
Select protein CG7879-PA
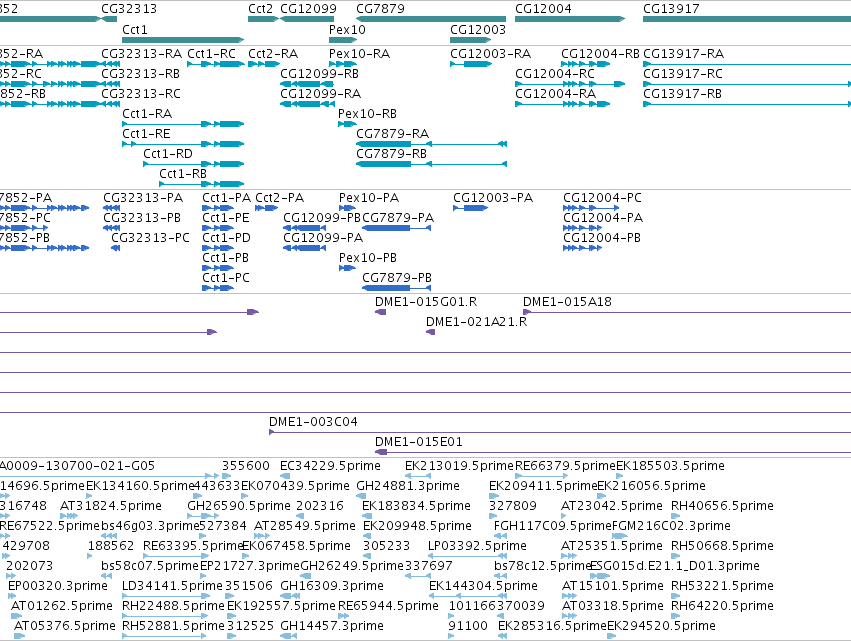click(x=398, y=218)
